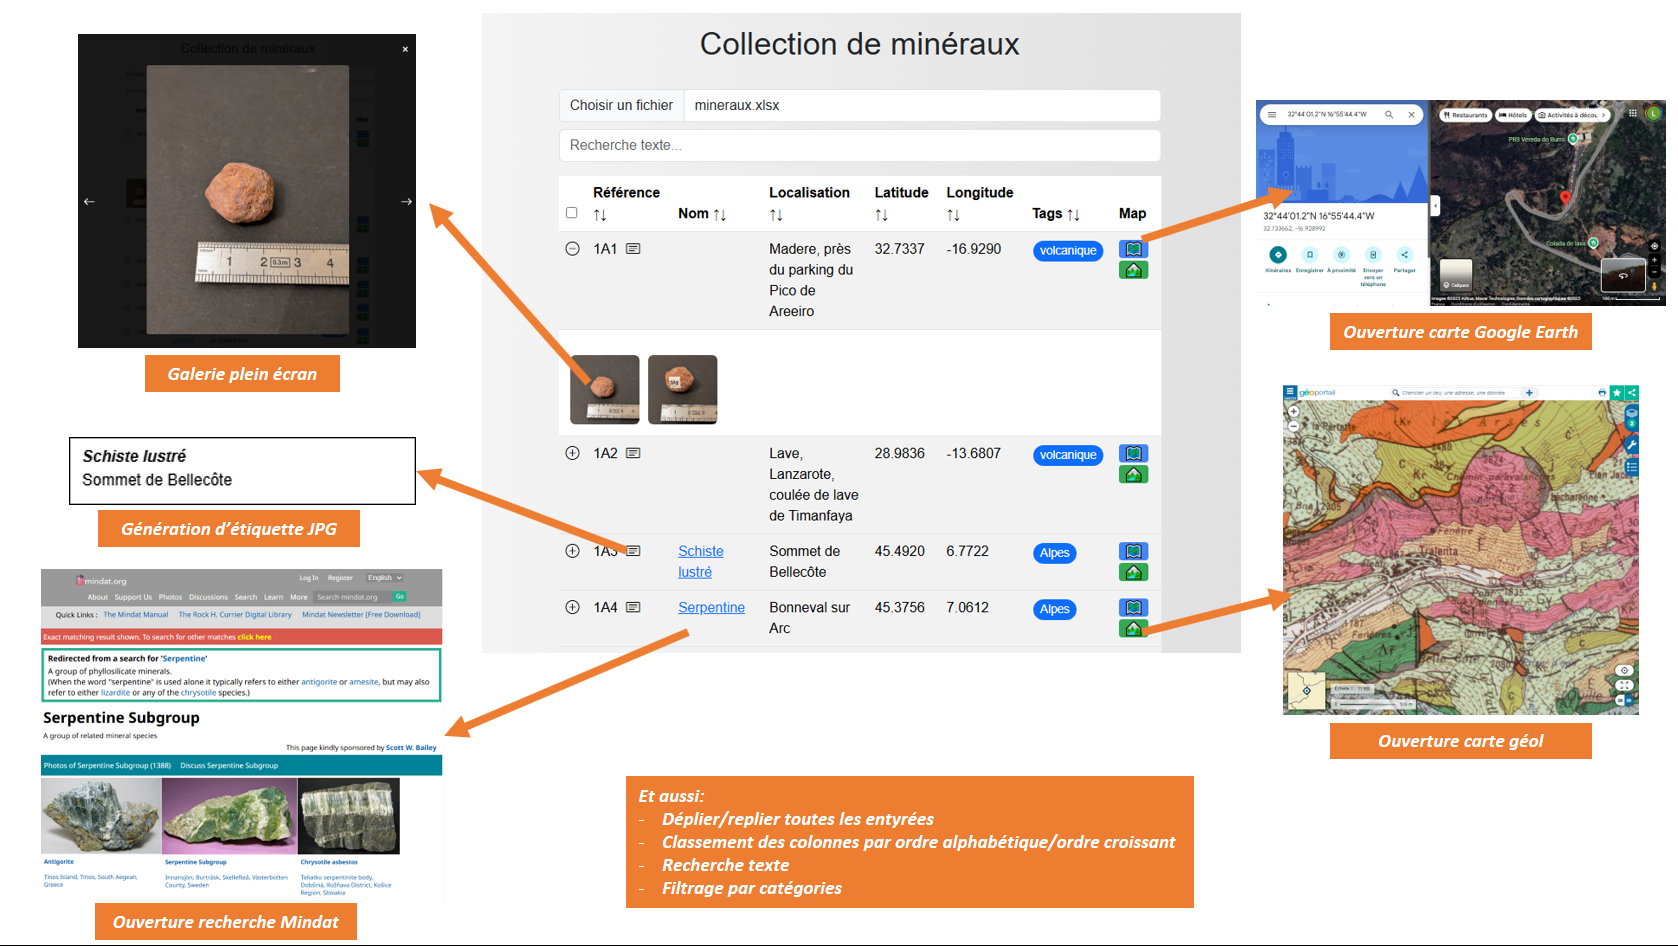Open the Serpentine Mindat link
Image resolution: width=1678 pixels, height=946 pixels.
(711, 607)
